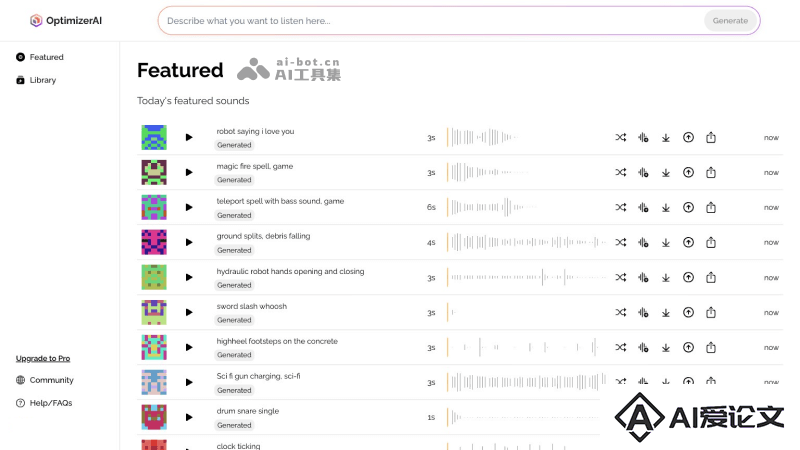Download the 'teleport spell with bass sound' clip
The width and height of the screenshot is (800, 450).
666,208
